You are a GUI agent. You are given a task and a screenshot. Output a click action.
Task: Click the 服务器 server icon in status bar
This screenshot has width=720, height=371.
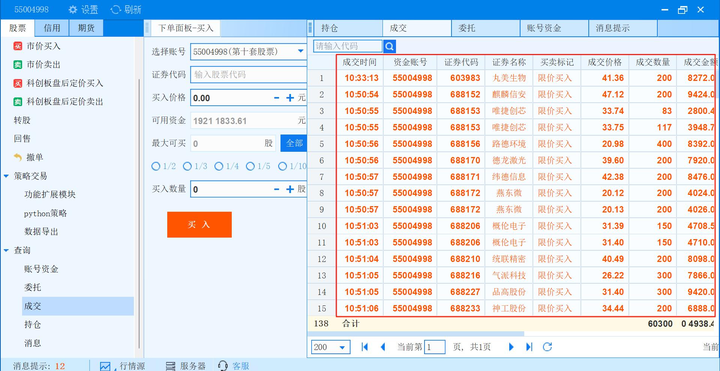(170, 366)
